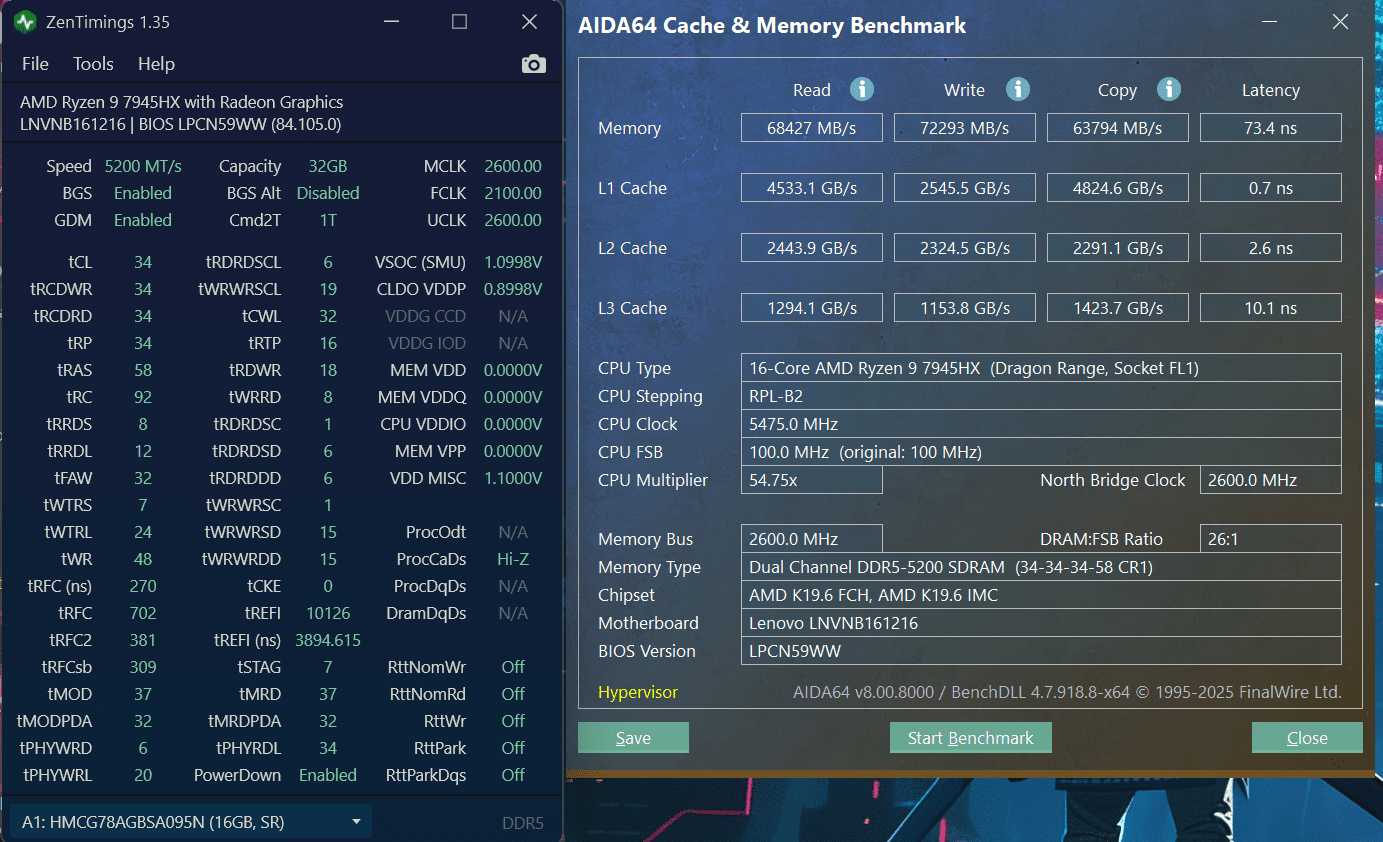Open the Write info icon in AIDA64
1383x842 pixels.
(x=1017, y=89)
